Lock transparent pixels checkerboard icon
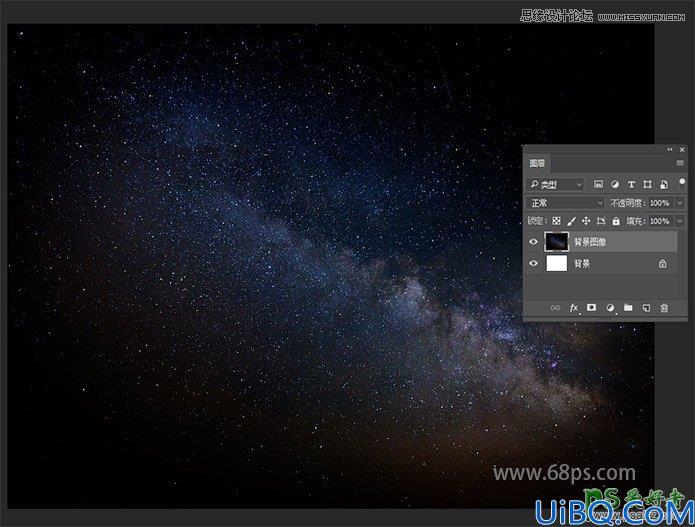695x527 pixels. coord(556,221)
